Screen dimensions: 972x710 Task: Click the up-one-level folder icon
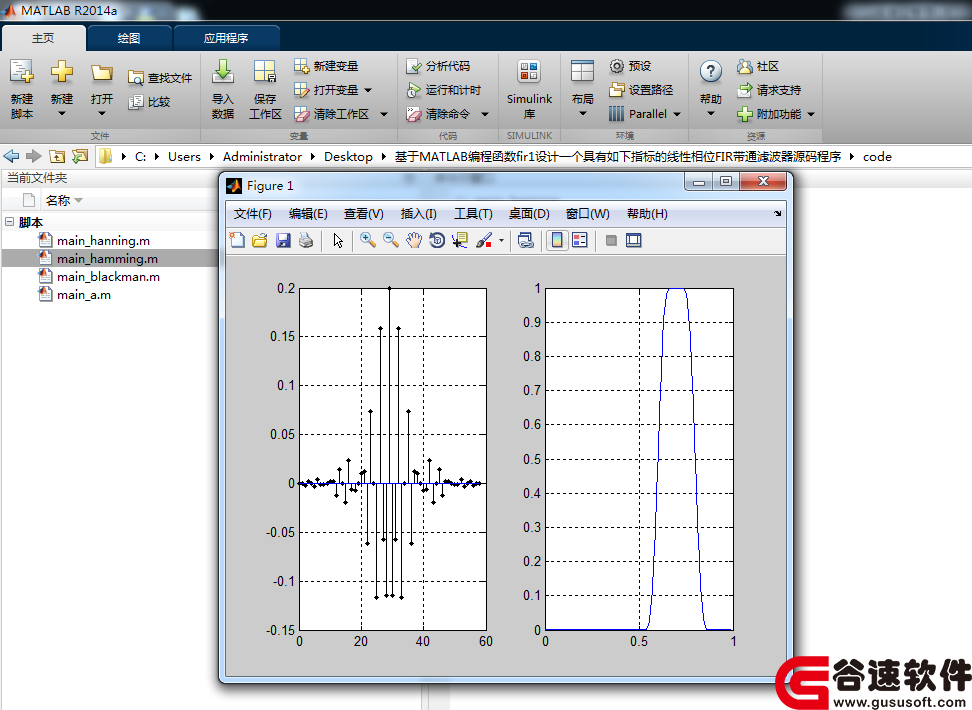(57, 156)
